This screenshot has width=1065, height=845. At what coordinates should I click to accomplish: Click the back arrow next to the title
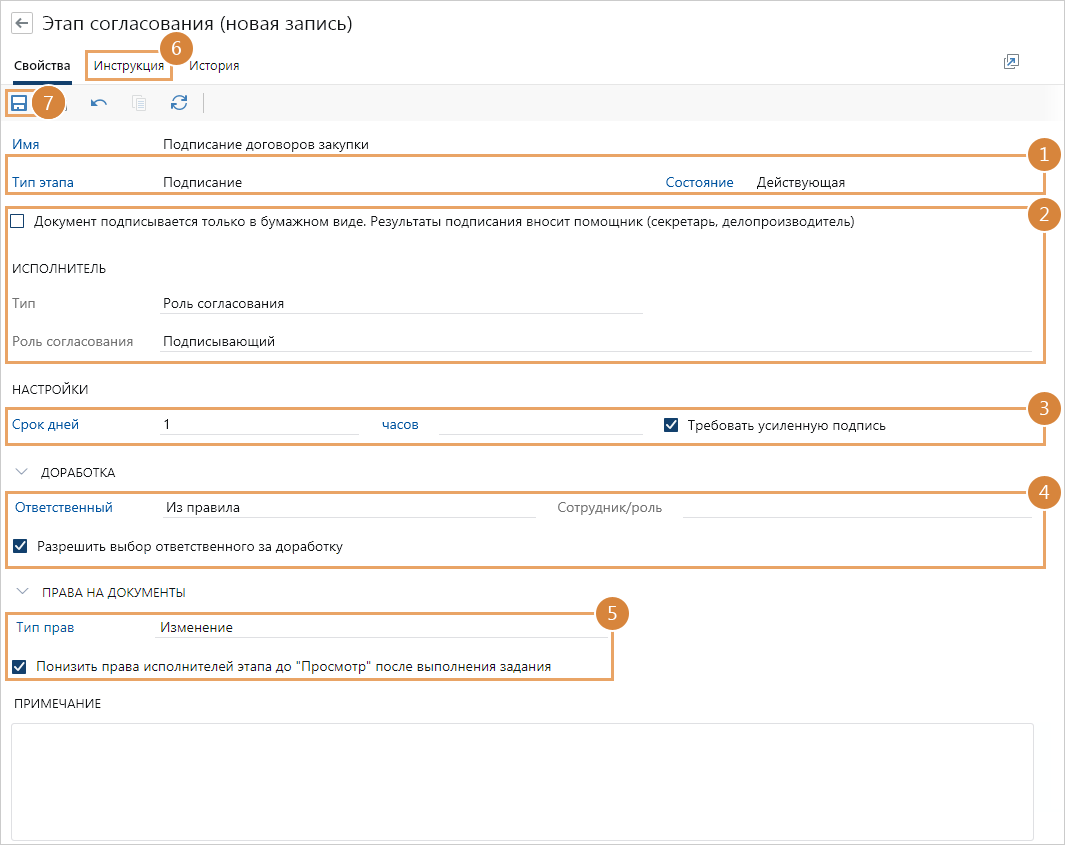[x=22, y=23]
